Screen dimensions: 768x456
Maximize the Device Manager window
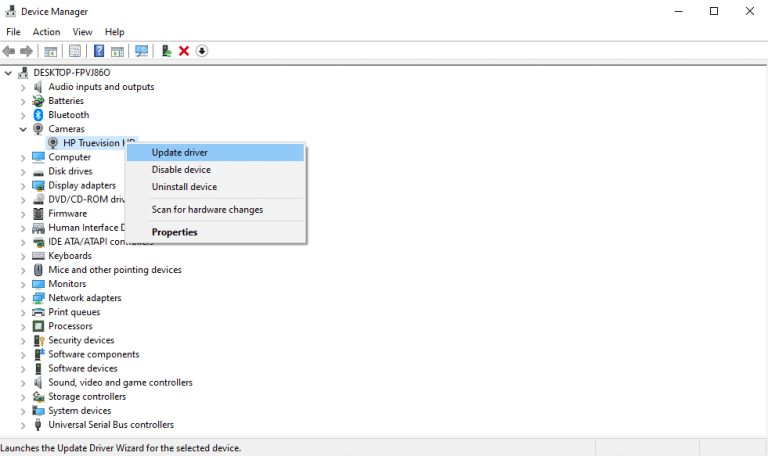[x=714, y=11]
